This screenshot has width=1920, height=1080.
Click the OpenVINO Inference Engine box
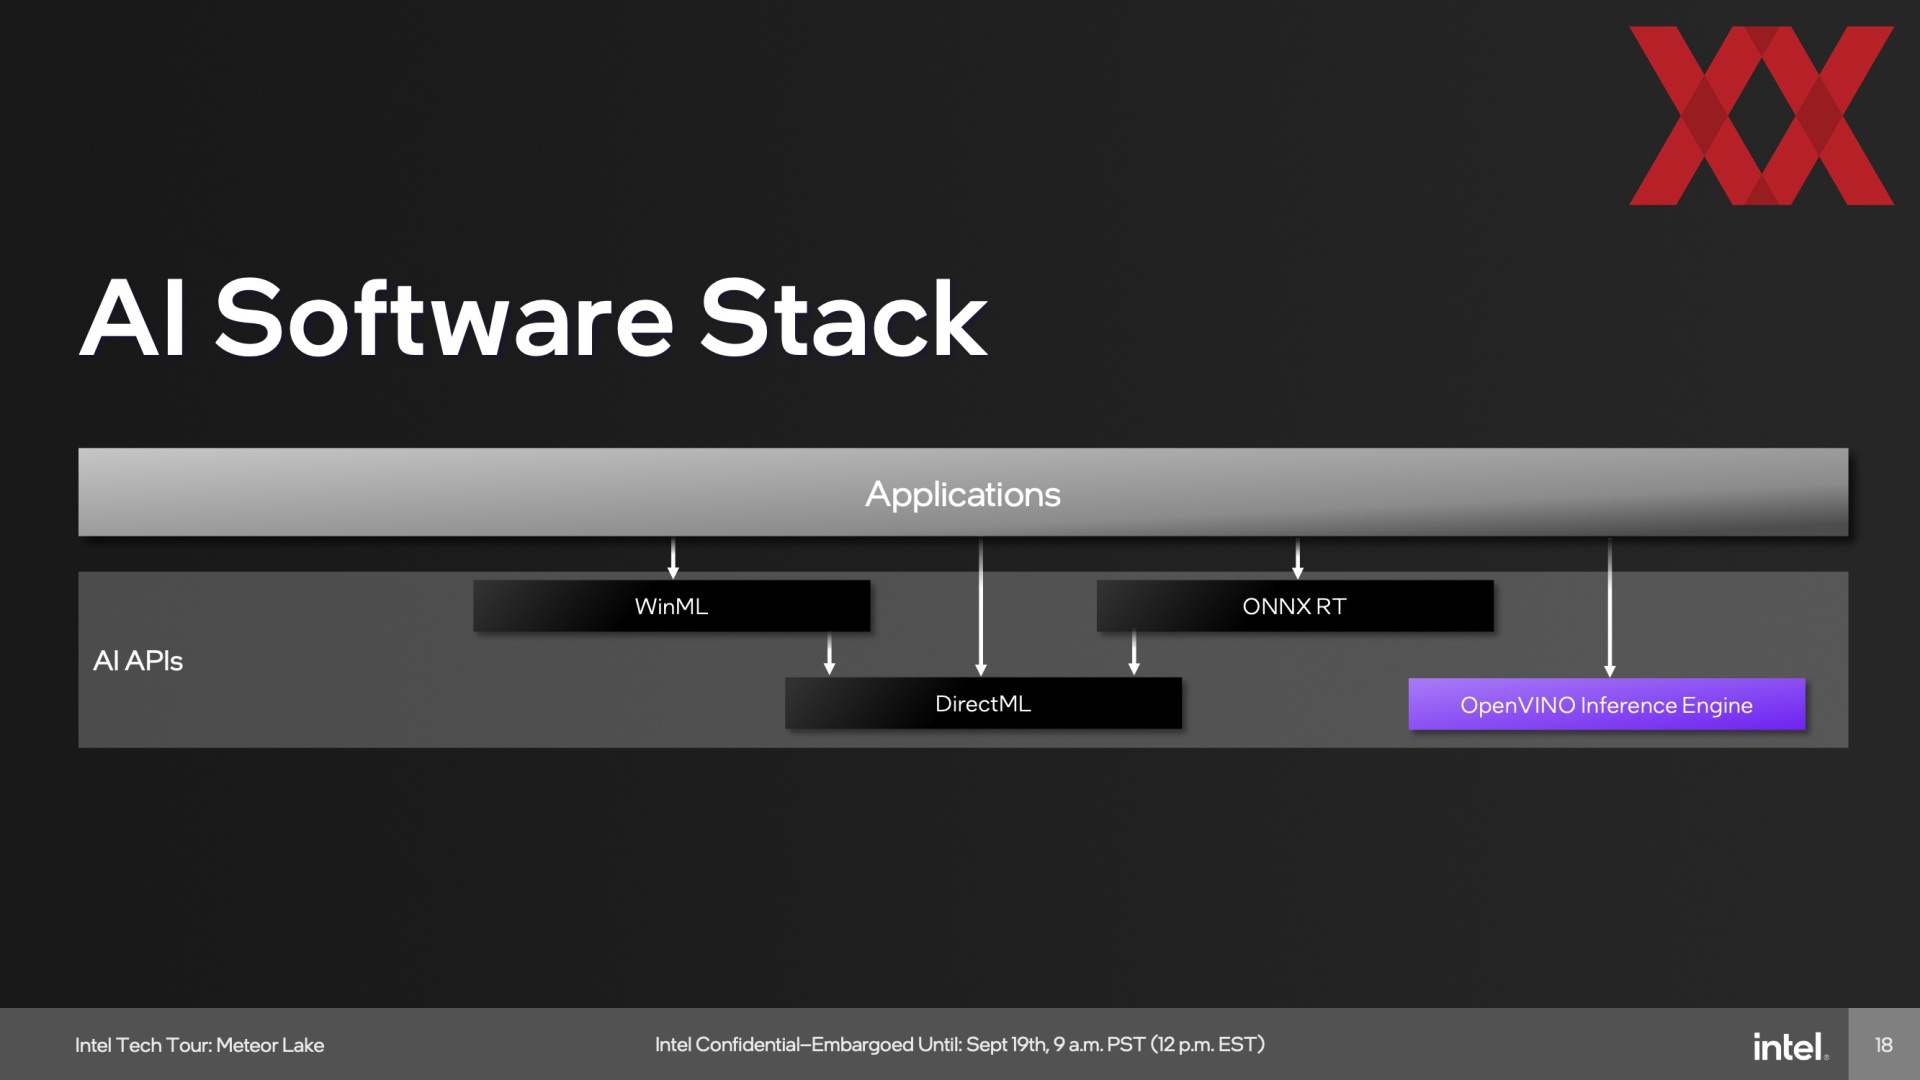tap(1607, 704)
